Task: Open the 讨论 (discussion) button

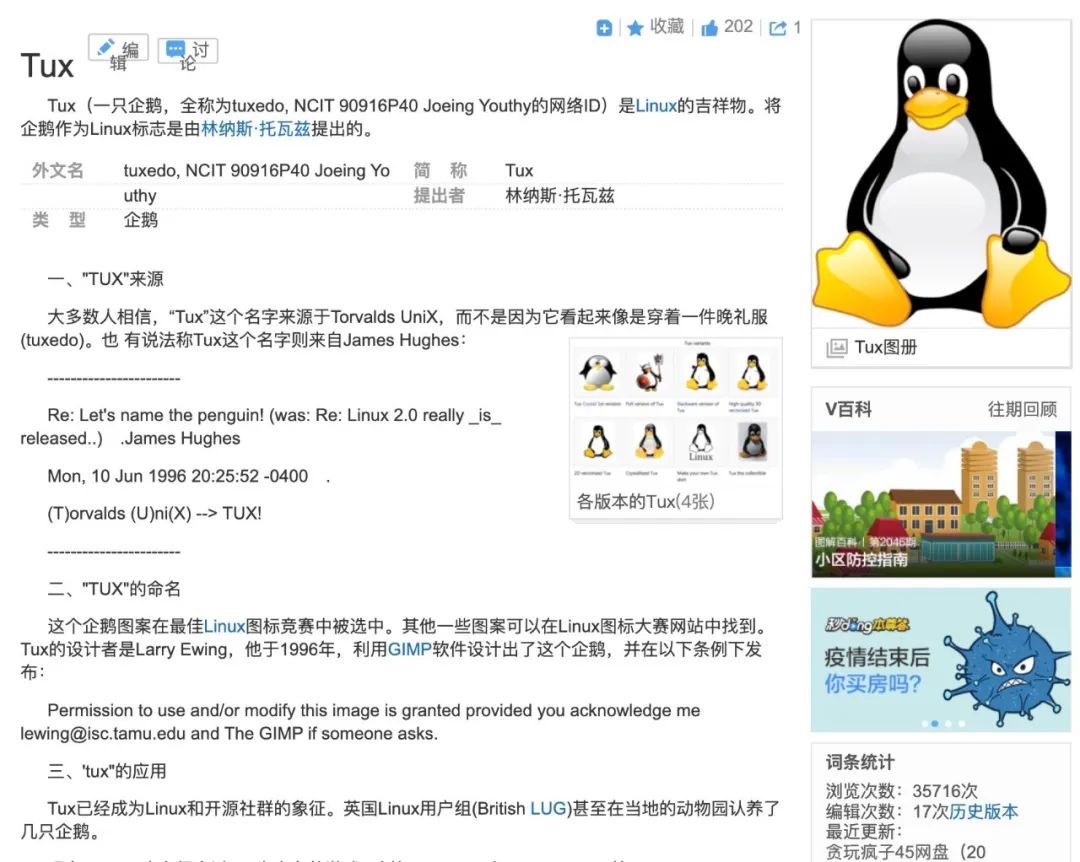Action: point(188,50)
